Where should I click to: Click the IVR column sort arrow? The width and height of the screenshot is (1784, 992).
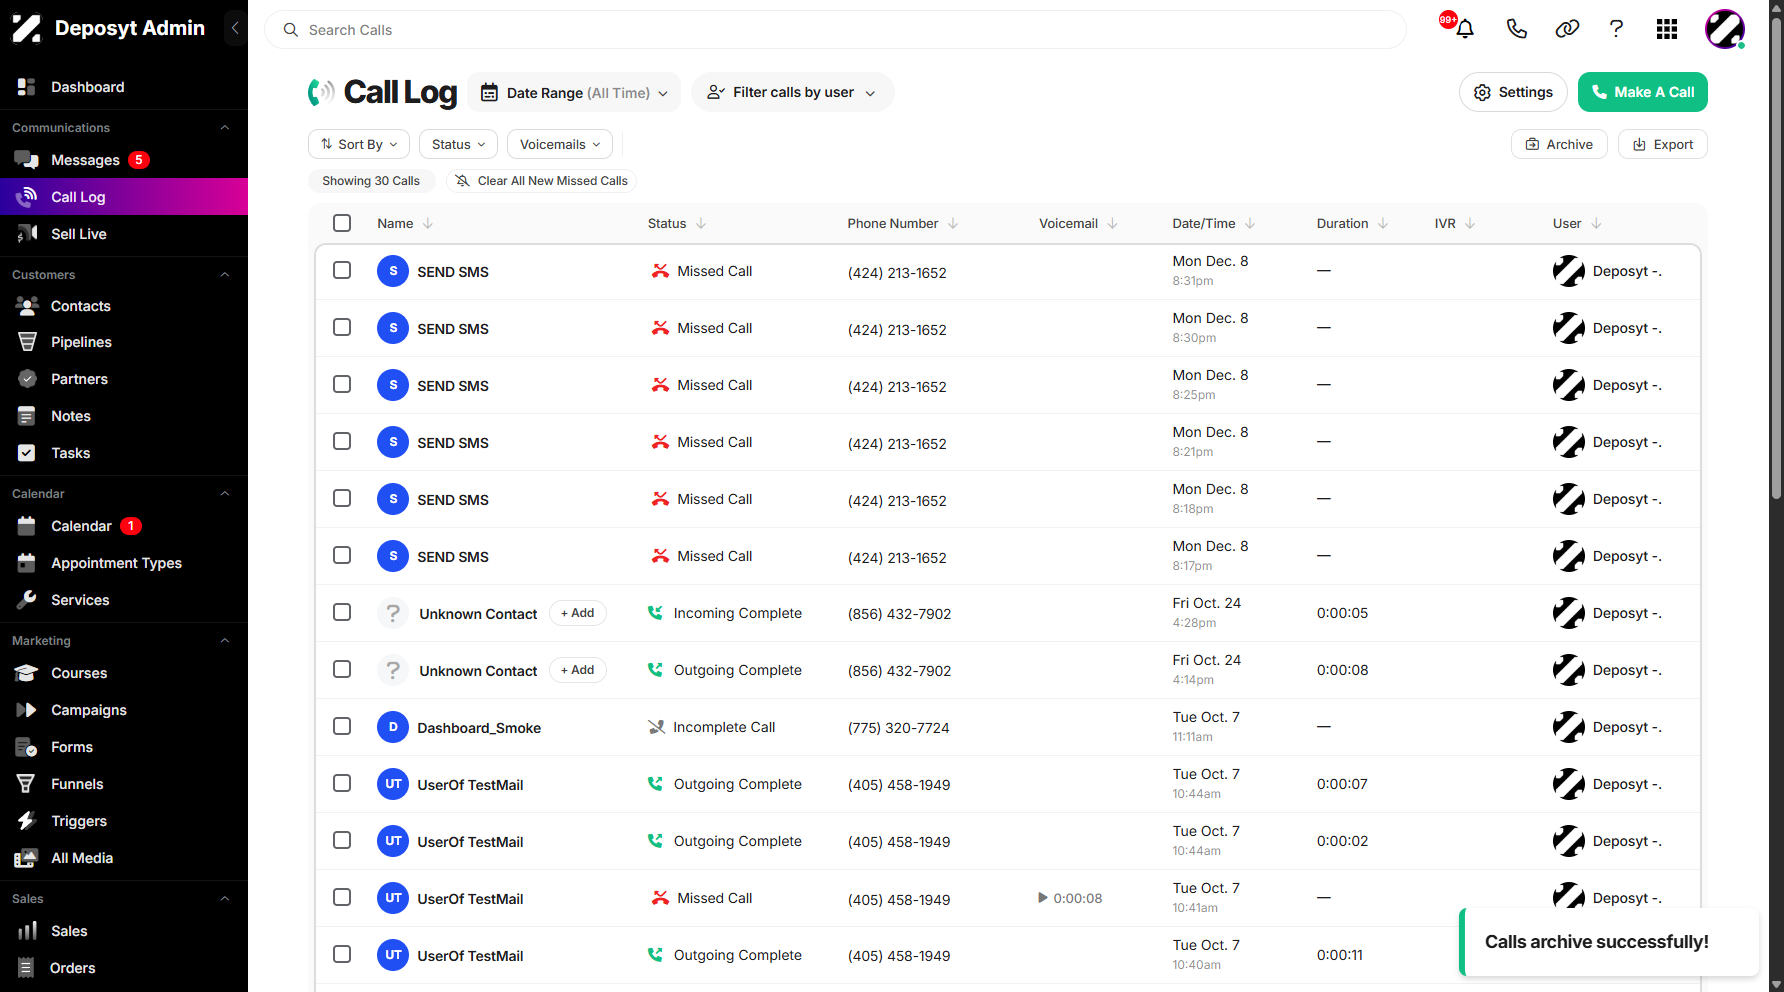pyautogui.click(x=1470, y=223)
